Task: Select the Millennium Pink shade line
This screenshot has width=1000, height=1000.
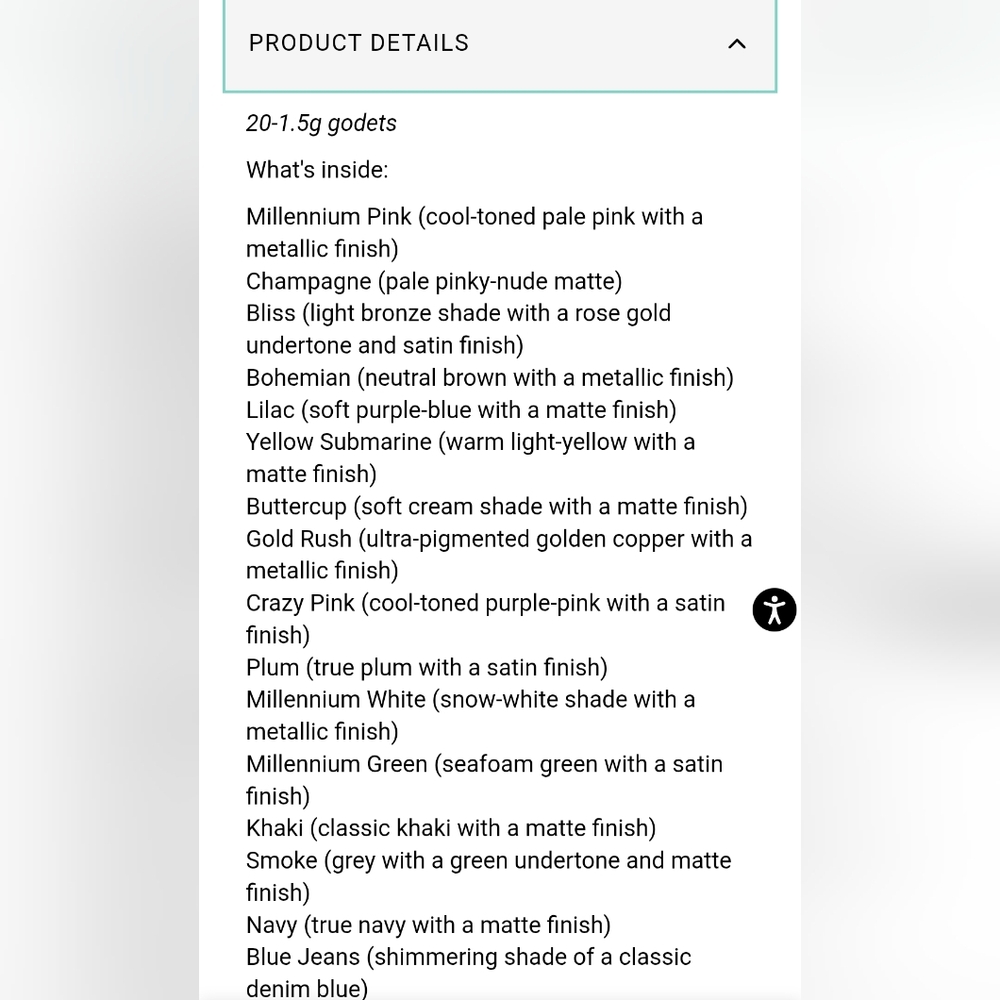Action: (x=474, y=233)
